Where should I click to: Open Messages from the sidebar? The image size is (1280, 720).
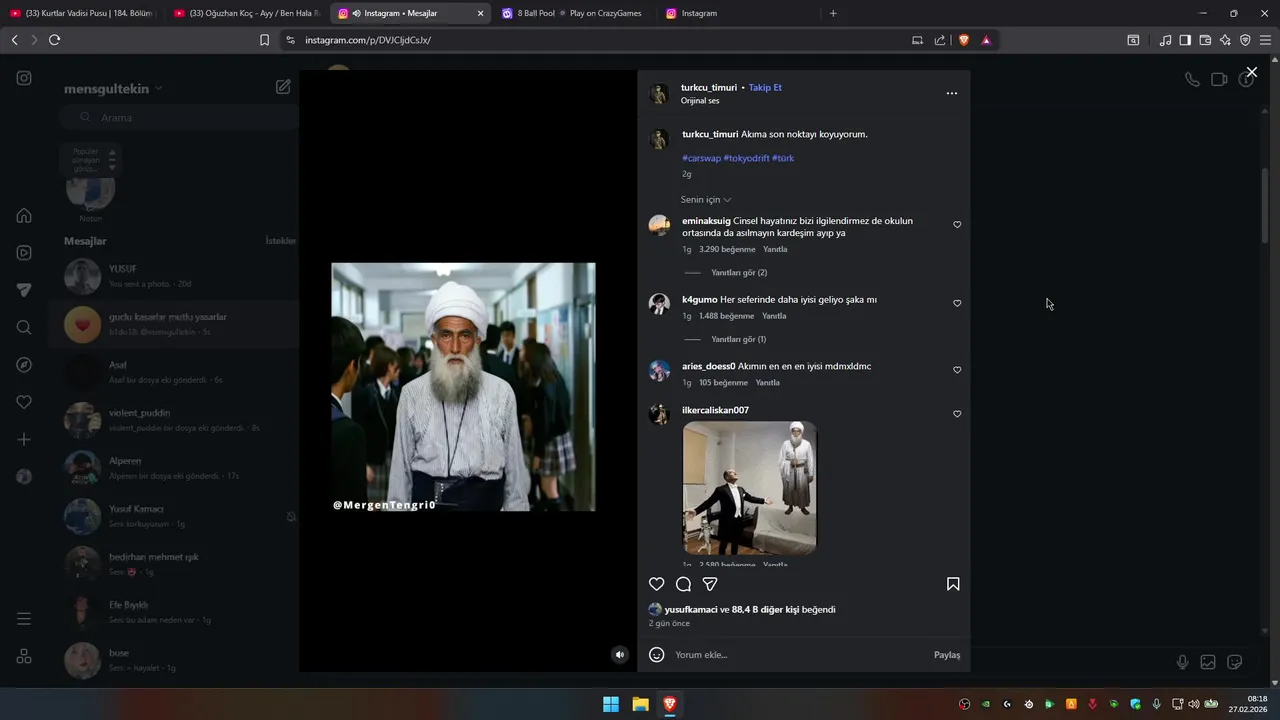click(x=24, y=290)
